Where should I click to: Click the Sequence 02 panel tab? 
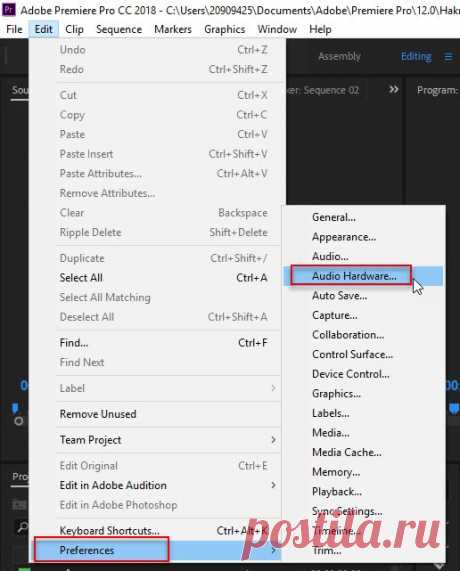tap(323, 90)
